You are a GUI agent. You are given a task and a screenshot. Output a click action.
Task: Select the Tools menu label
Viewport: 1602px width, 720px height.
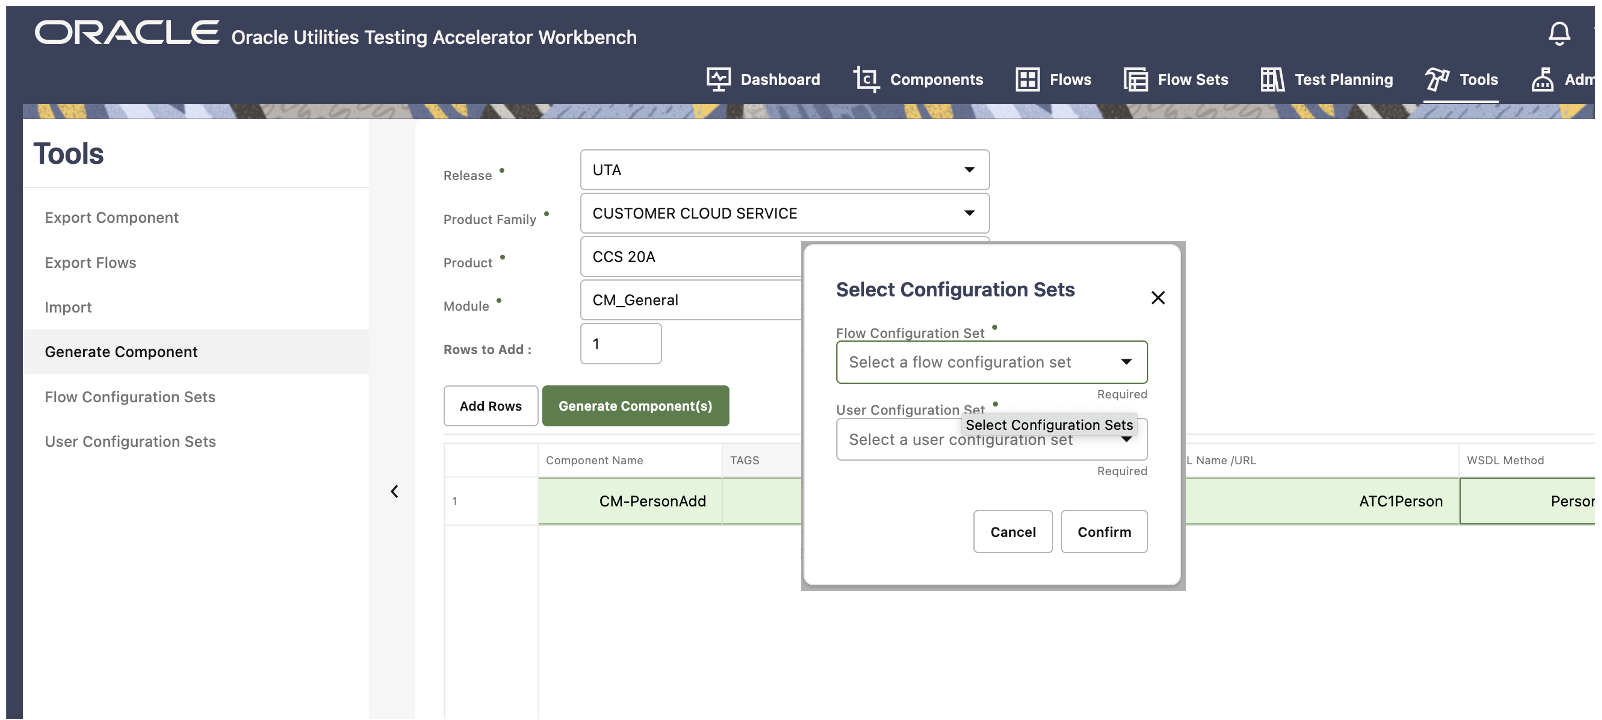[x=1478, y=80]
